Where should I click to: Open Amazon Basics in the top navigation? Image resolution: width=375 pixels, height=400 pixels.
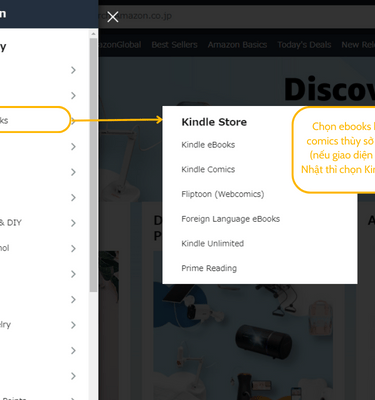coord(237,45)
